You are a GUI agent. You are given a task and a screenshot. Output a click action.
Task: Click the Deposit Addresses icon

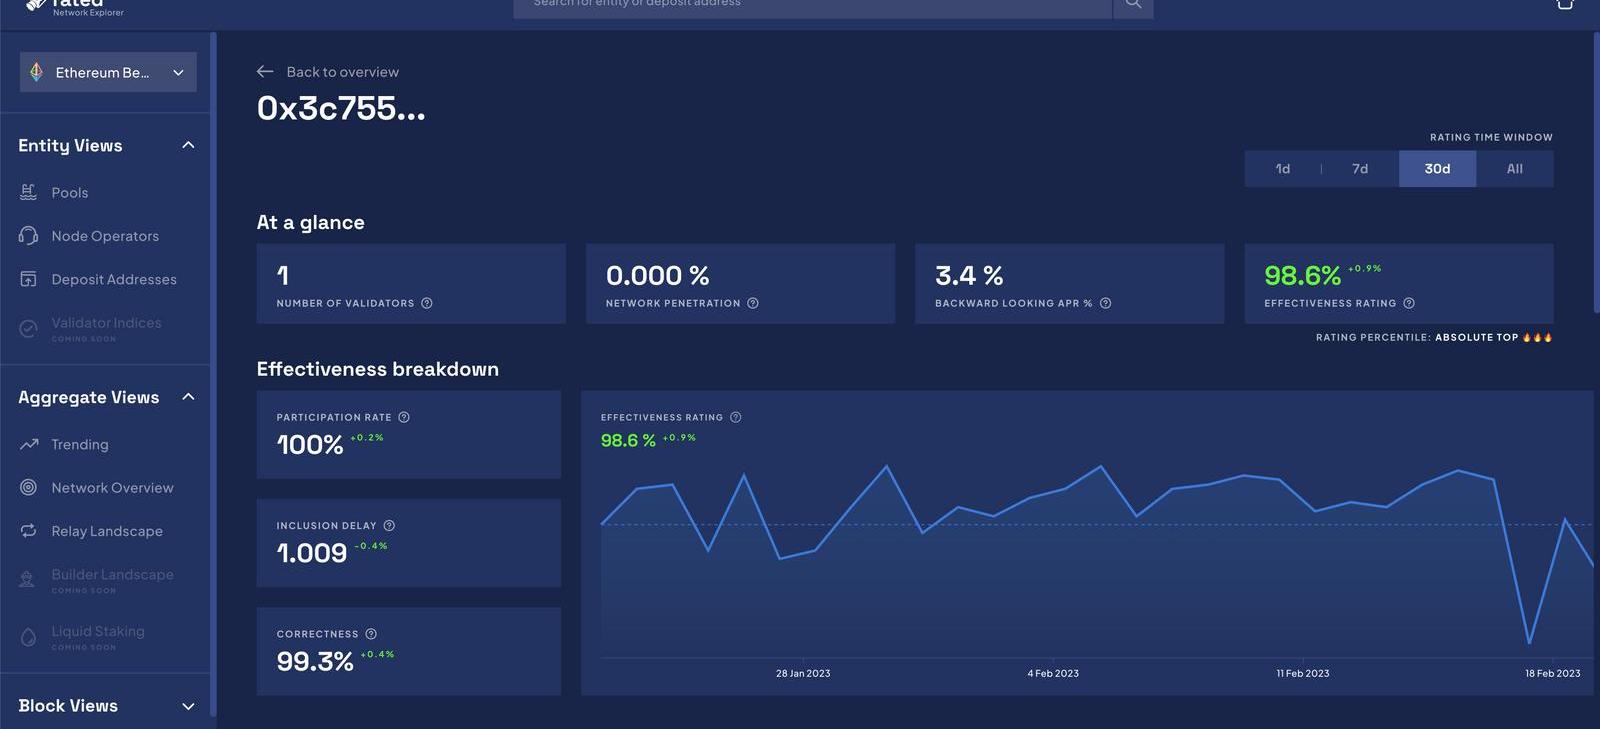point(29,279)
